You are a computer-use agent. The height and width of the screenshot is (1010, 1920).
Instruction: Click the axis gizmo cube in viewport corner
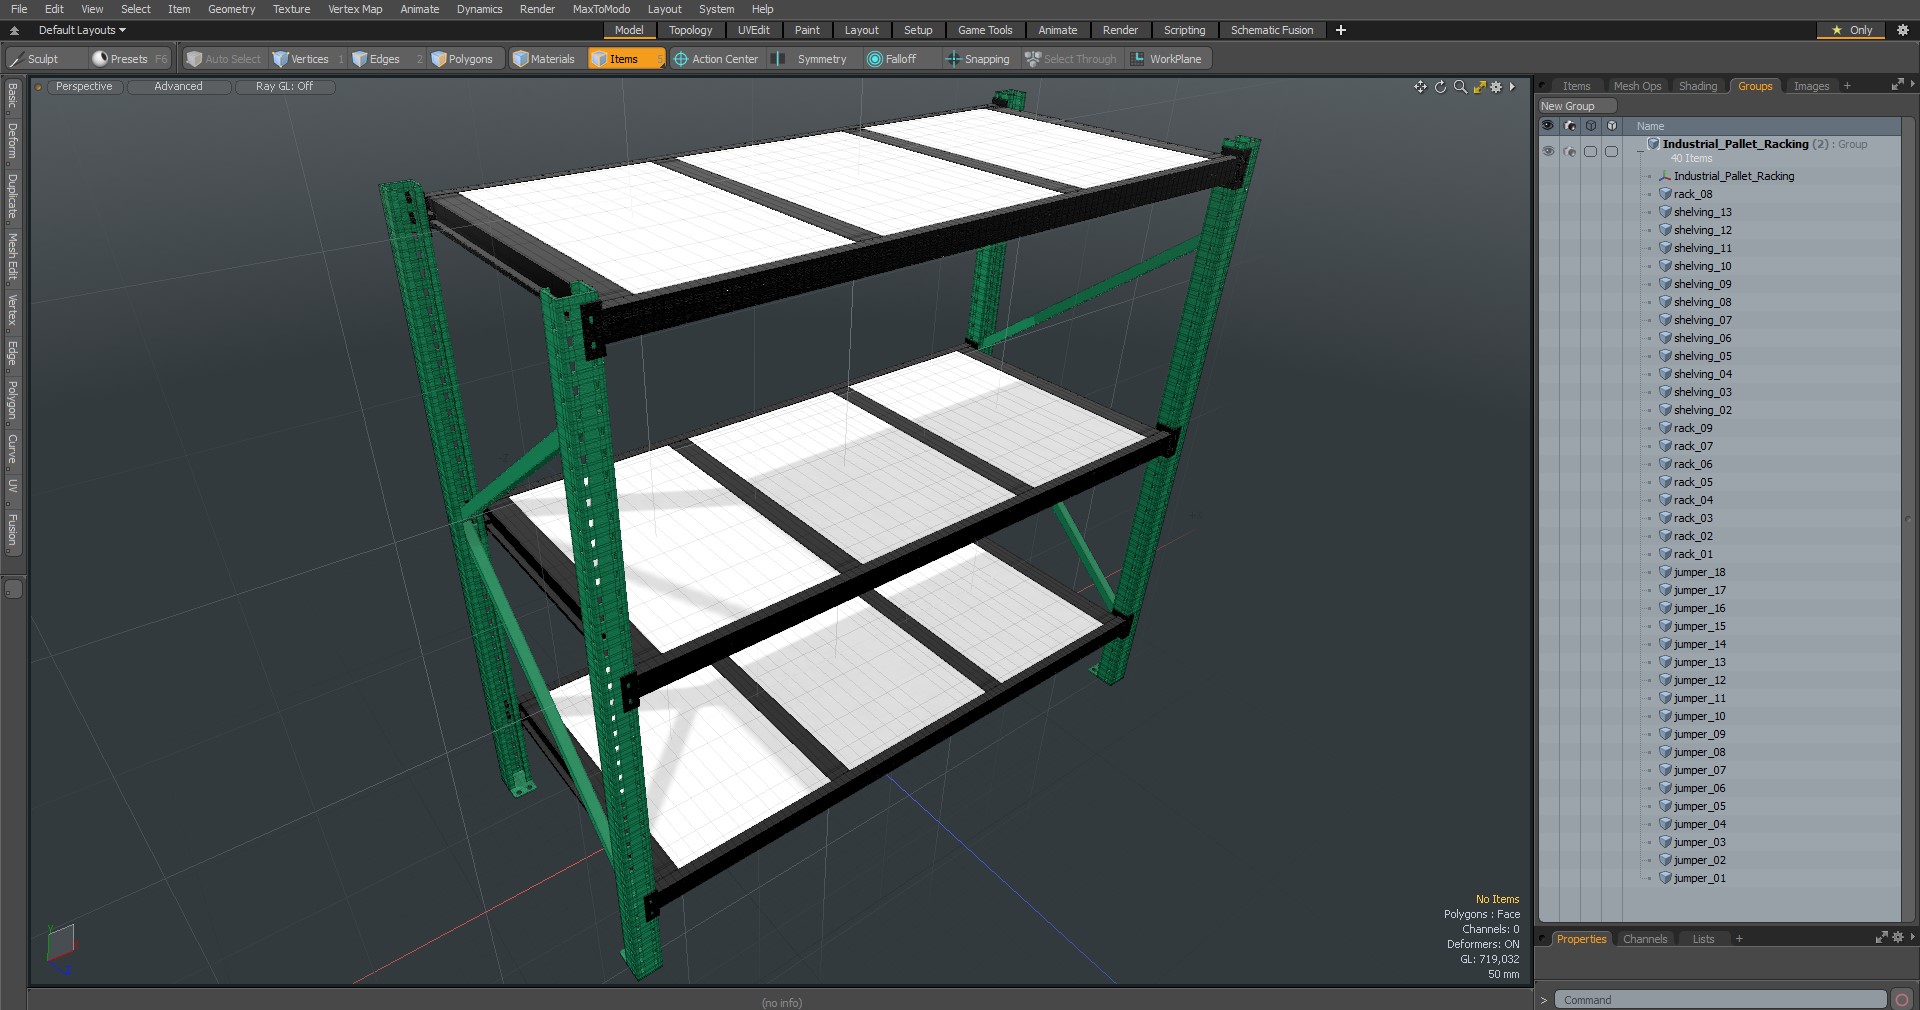(61, 945)
